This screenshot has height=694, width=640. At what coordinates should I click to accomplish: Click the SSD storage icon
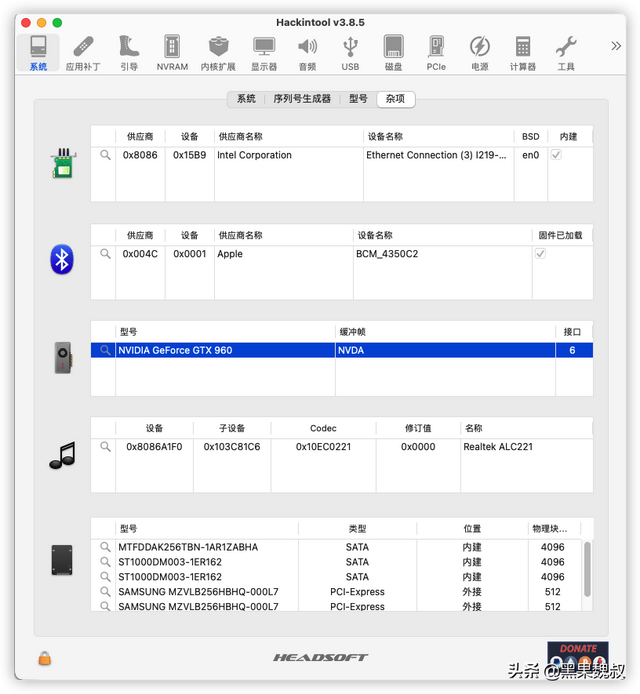pos(62,560)
